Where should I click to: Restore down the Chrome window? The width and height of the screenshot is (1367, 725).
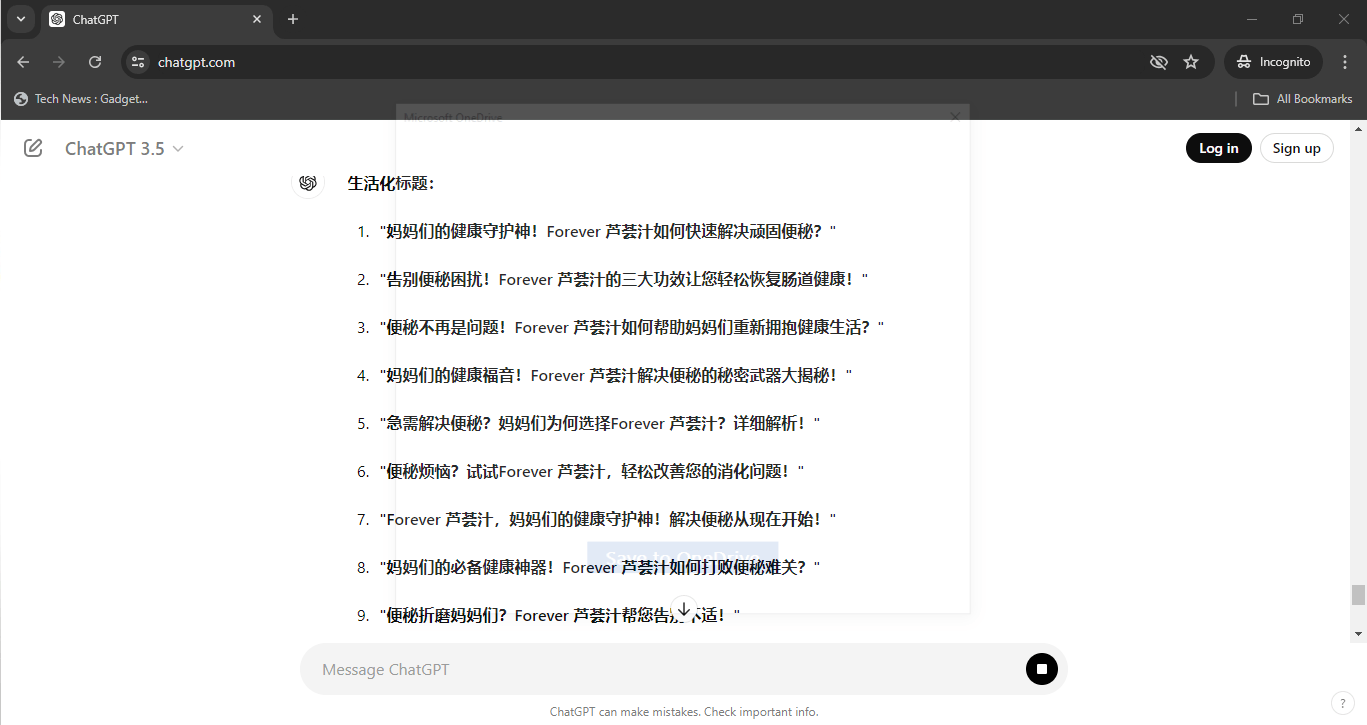click(1298, 19)
